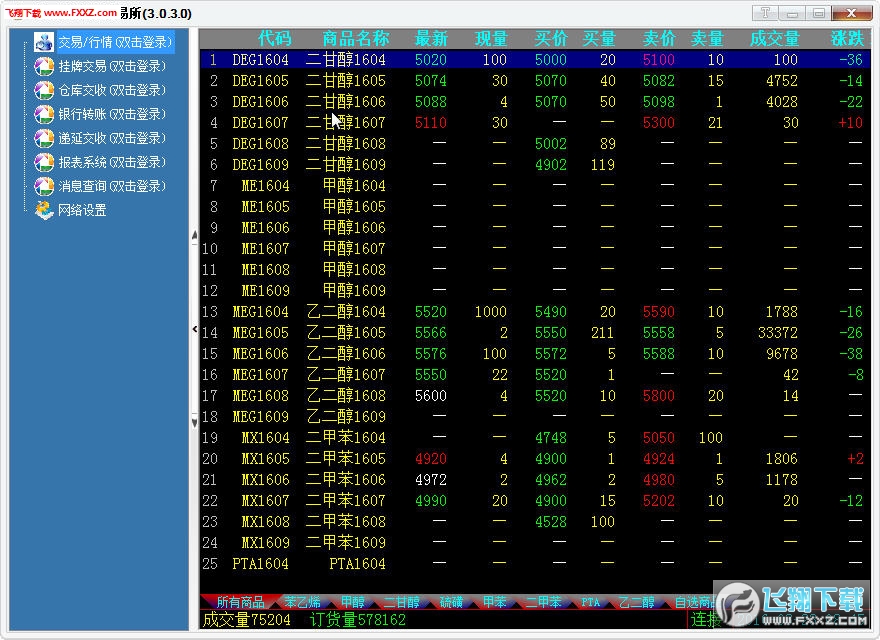The height and width of the screenshot is (640, 880).
Task: Collapse sidebar using the left arrow splitter
Action: click(x=194, y=328)
